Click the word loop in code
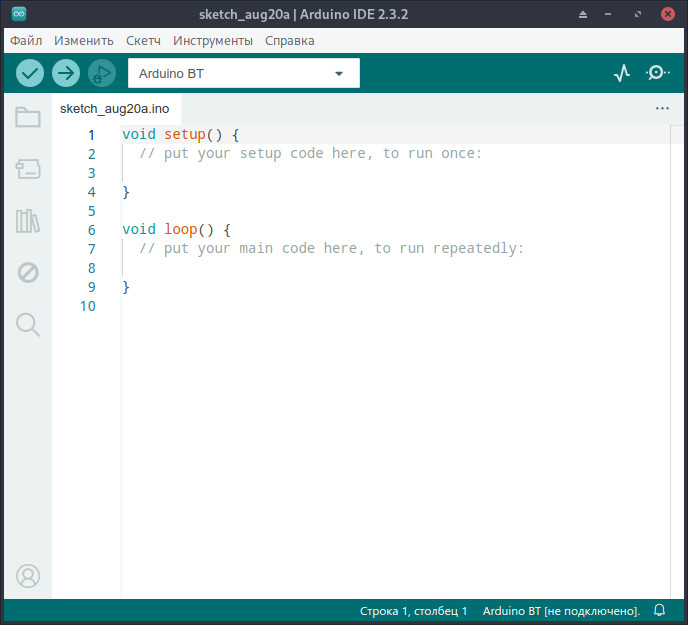688x625 pixels. point(181,230)
